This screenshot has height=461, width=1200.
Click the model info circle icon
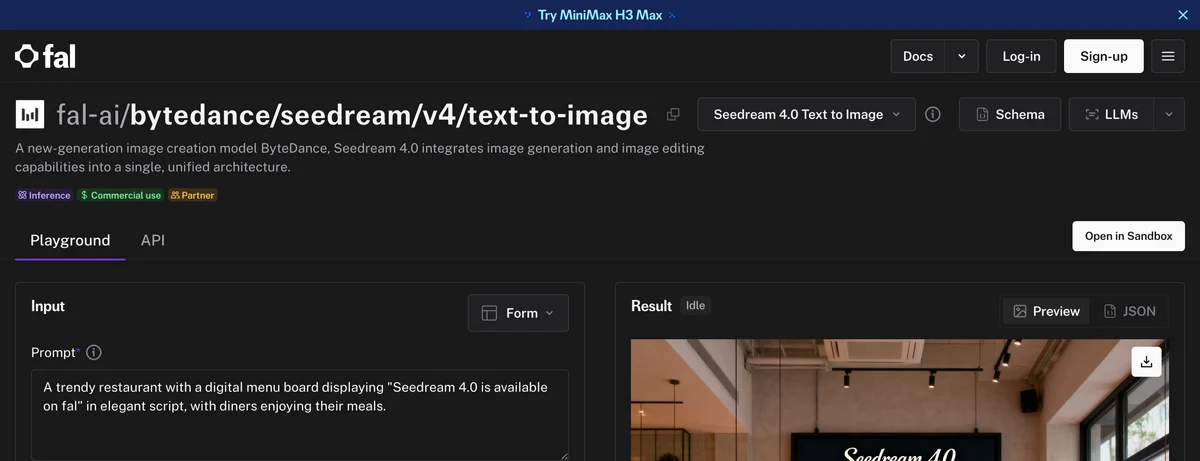coord(933,115)
